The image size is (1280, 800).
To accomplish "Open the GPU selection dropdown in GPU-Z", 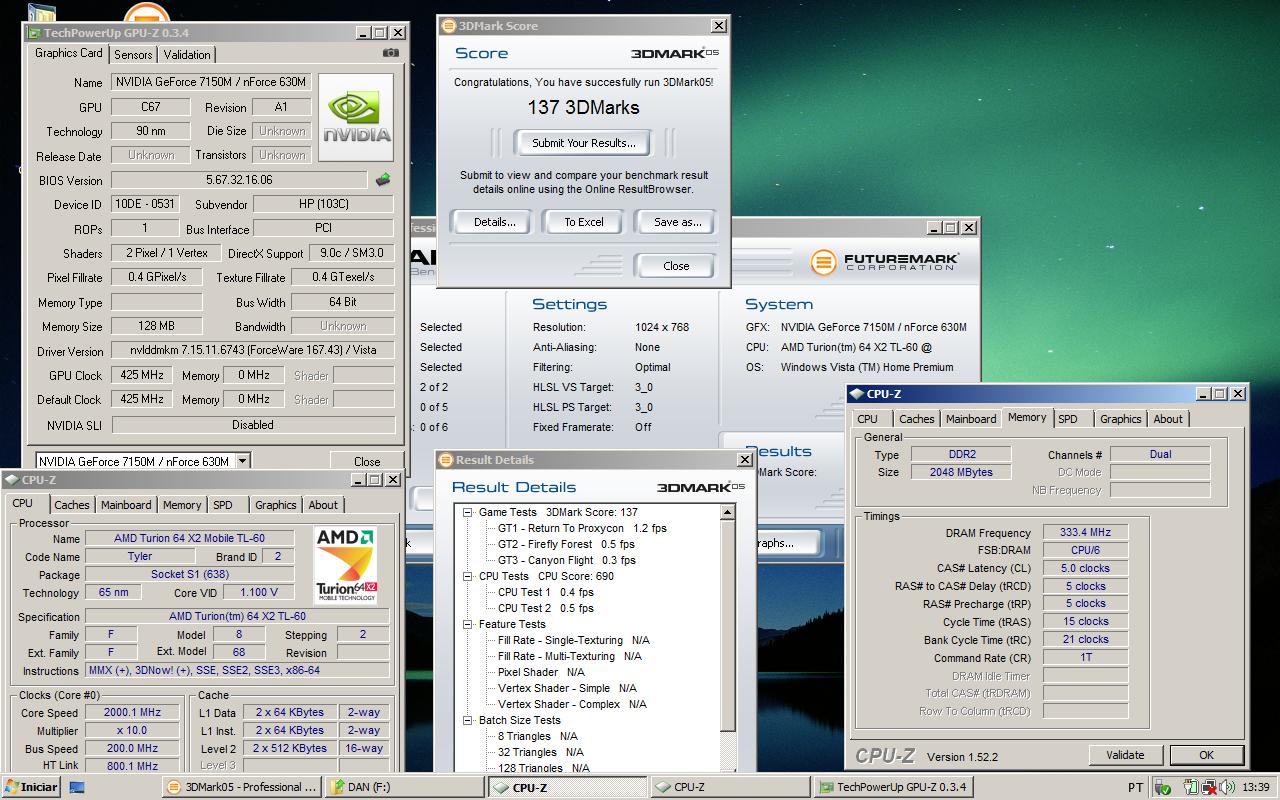I will click(242, 461).
